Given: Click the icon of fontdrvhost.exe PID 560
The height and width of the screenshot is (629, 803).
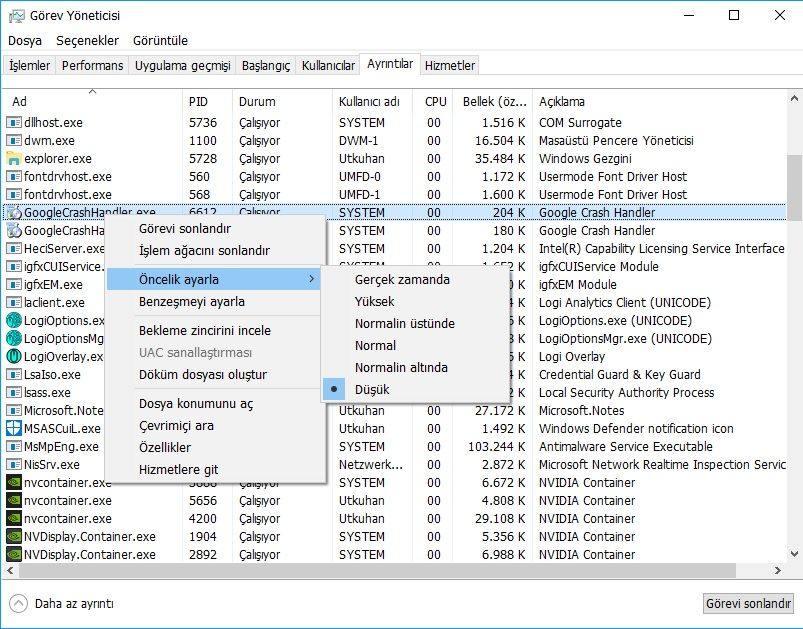Looking at the screenshot, I should coord(14,176).
